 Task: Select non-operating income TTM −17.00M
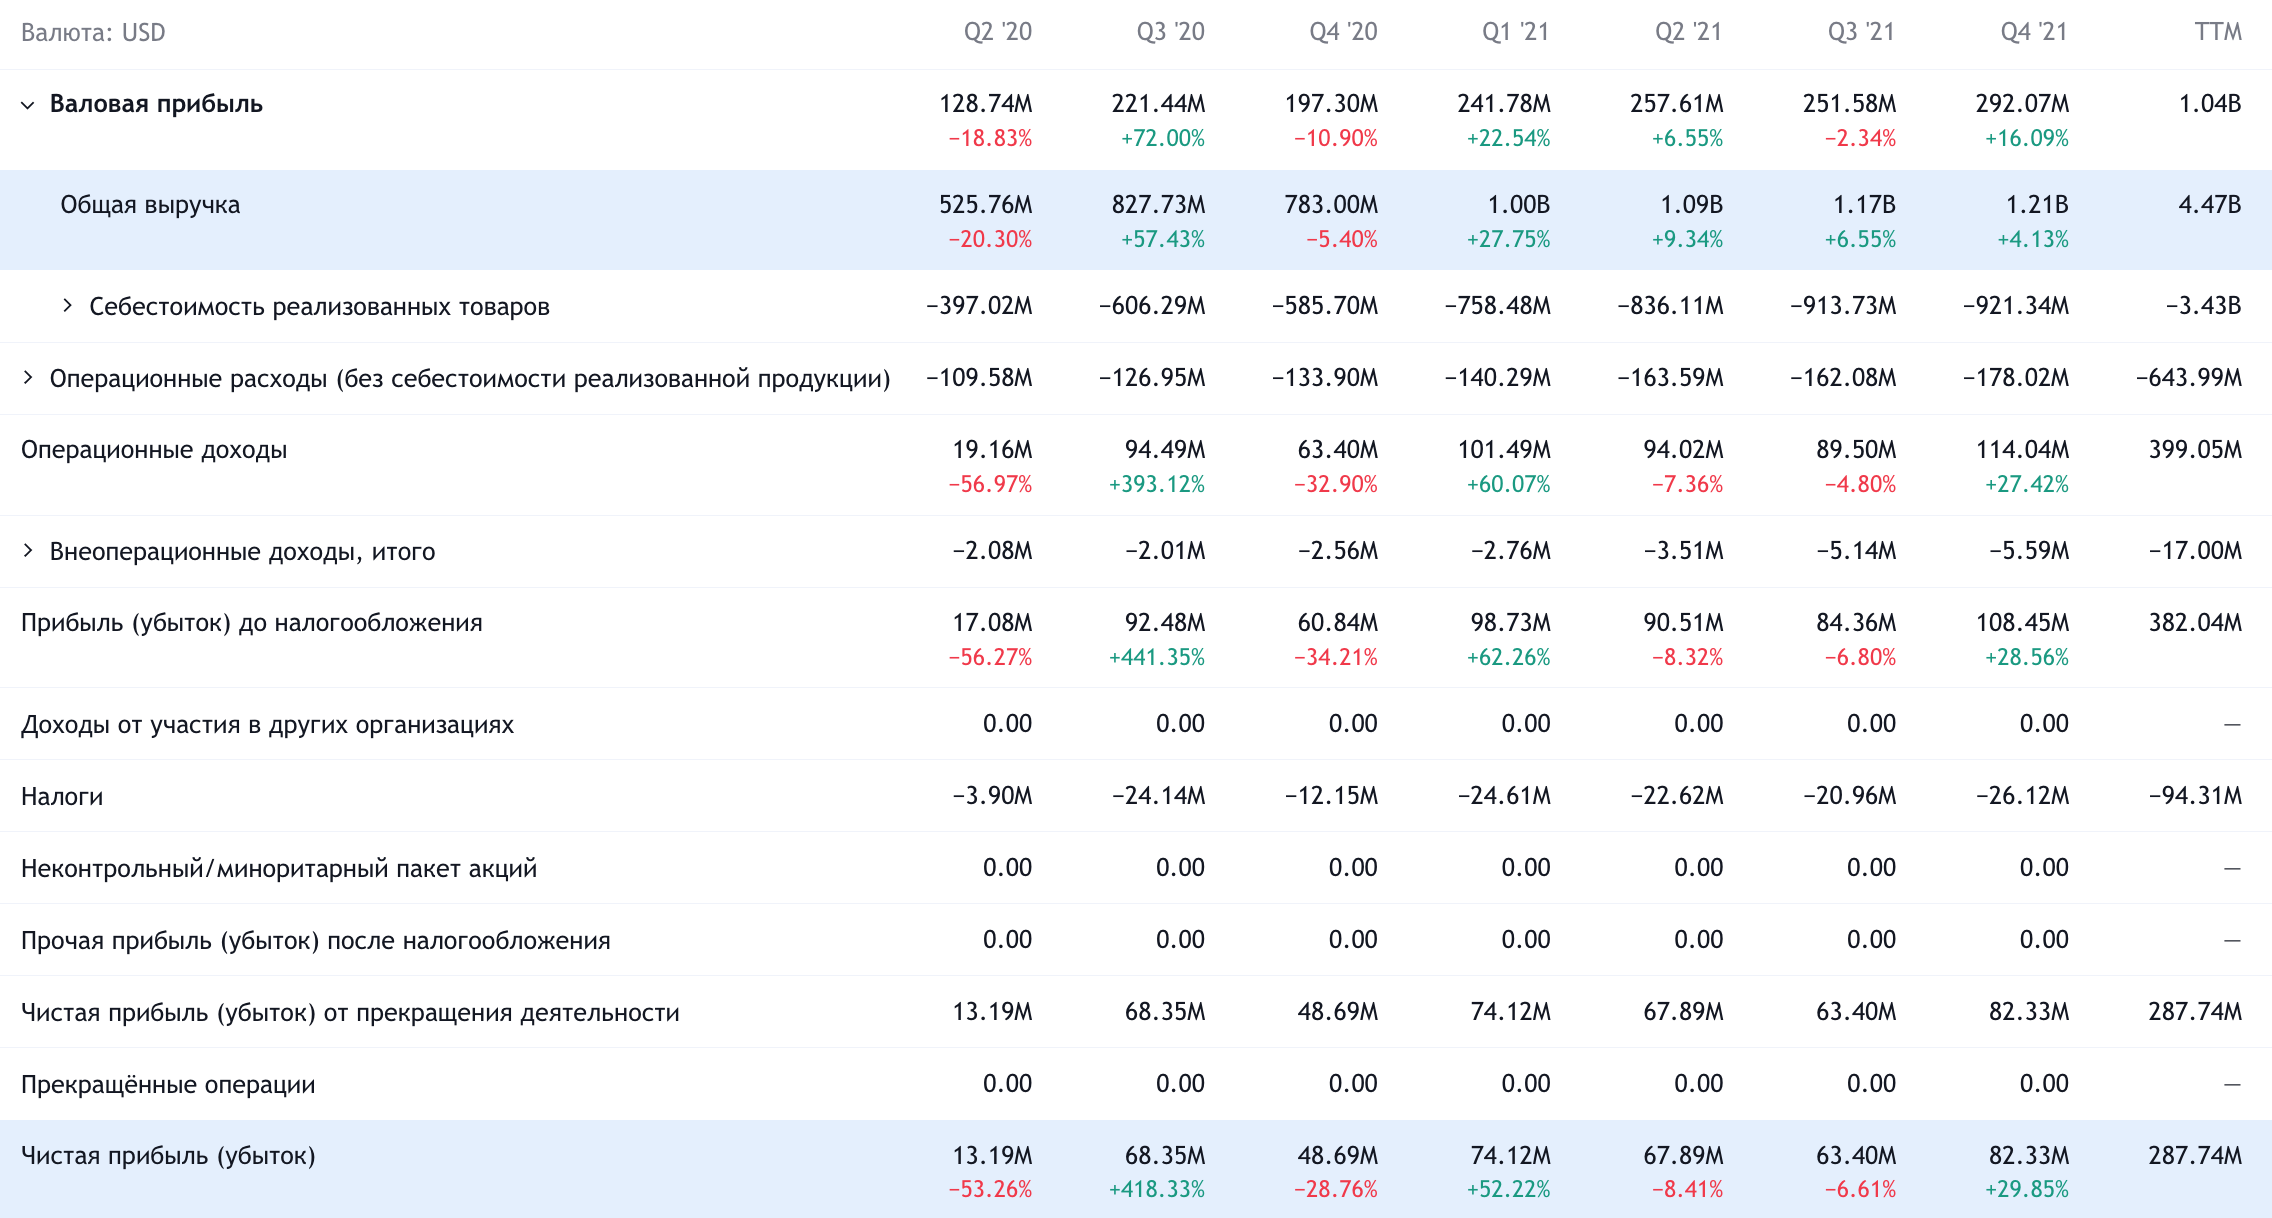(x=2195, y=551)
